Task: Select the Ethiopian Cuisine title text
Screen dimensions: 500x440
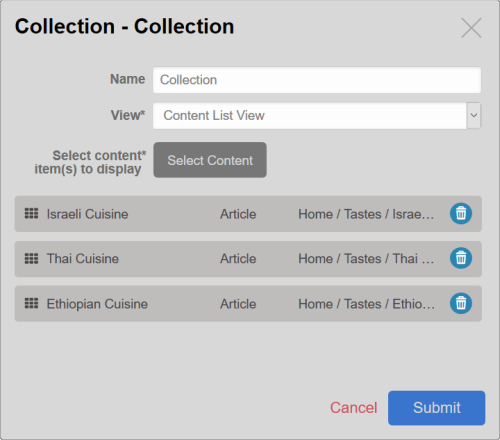Action: (97, 304)
